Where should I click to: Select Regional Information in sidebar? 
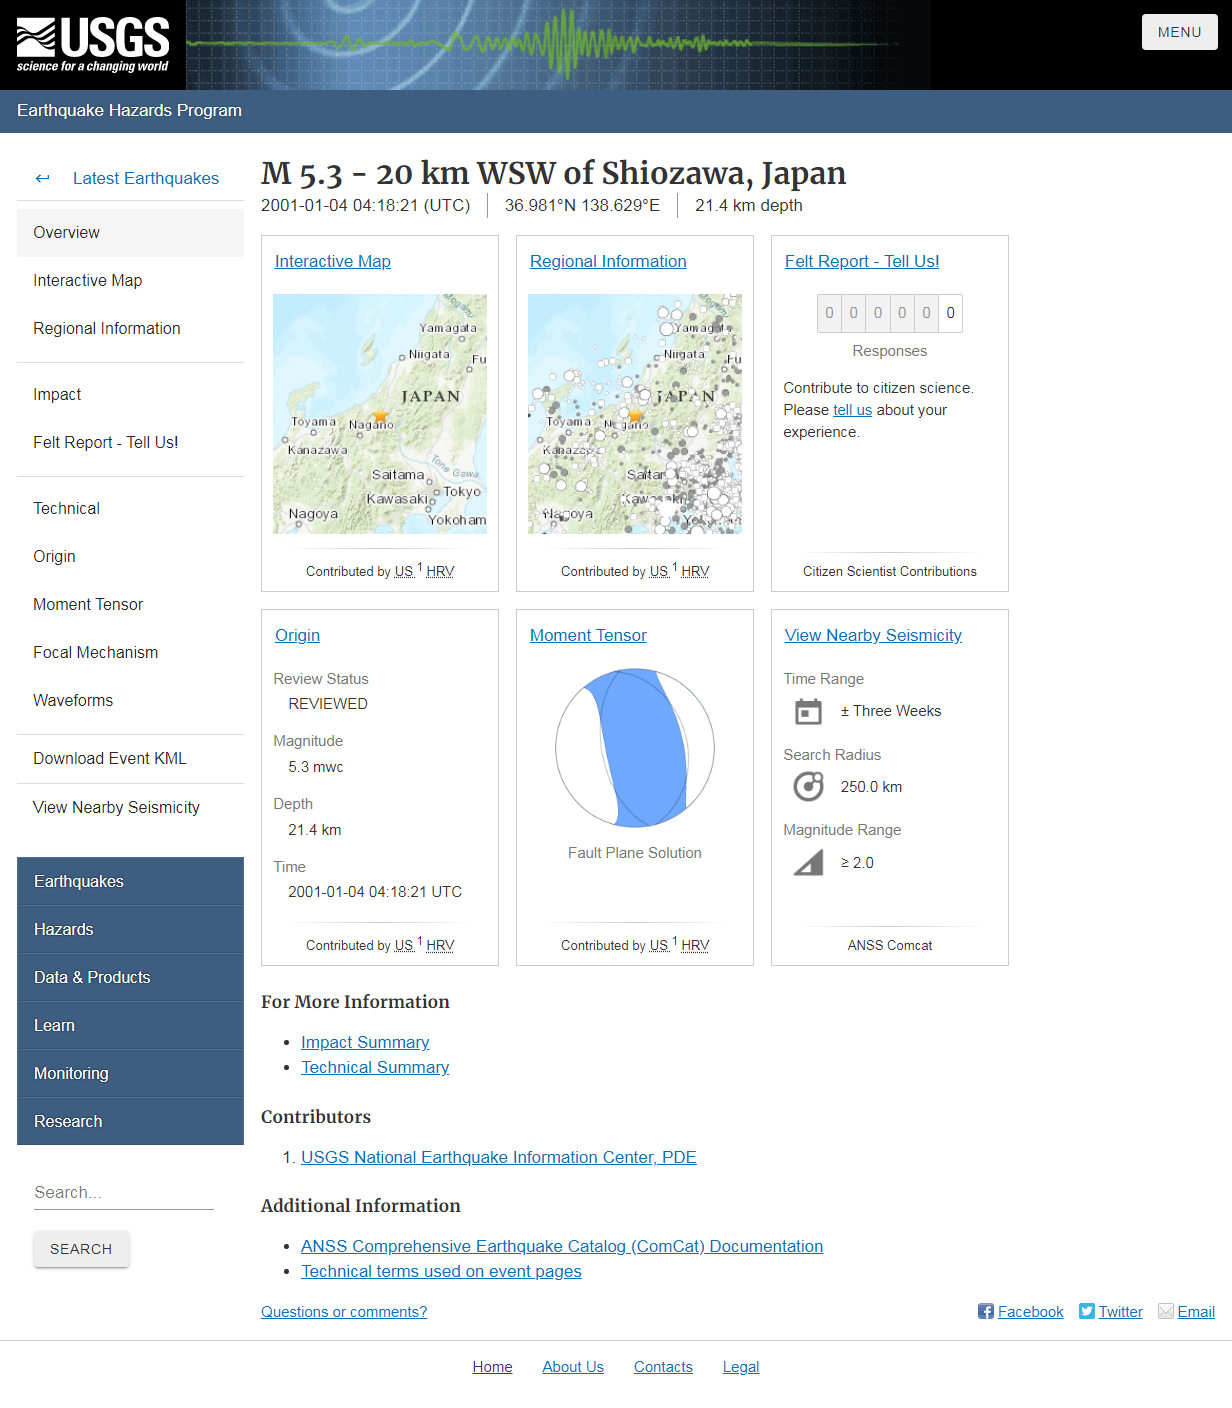point(130,328)
